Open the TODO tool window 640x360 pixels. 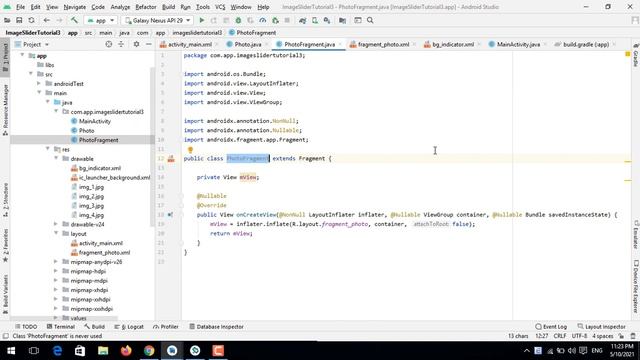pos(26,327)
